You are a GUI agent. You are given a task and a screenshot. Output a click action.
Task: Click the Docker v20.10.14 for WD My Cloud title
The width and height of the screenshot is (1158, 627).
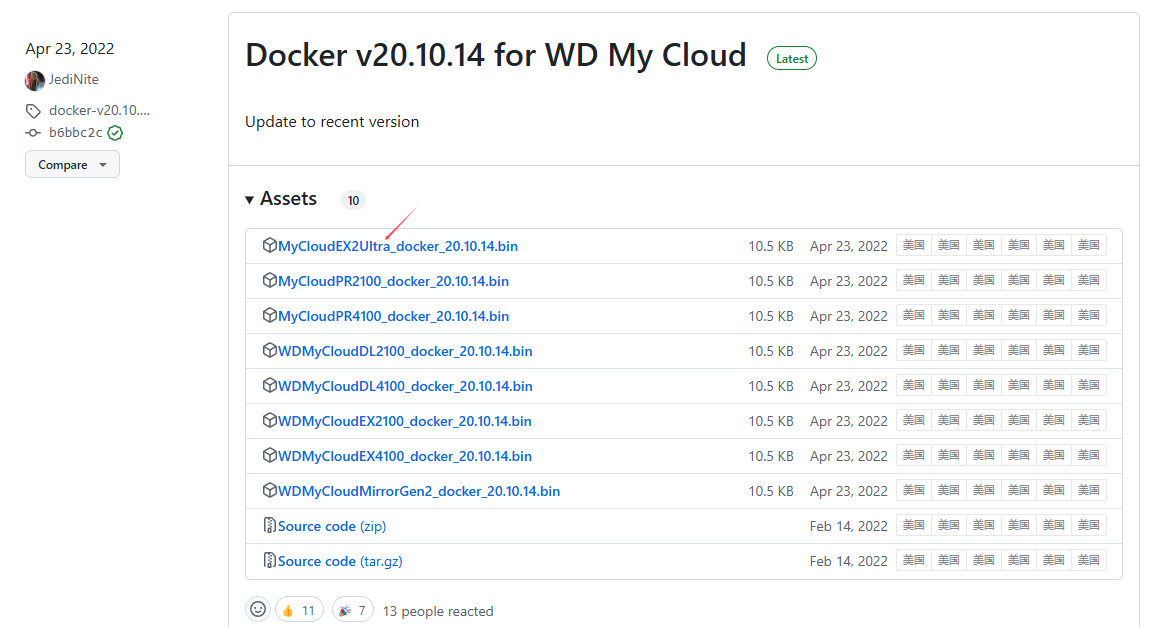click(496, 55)
